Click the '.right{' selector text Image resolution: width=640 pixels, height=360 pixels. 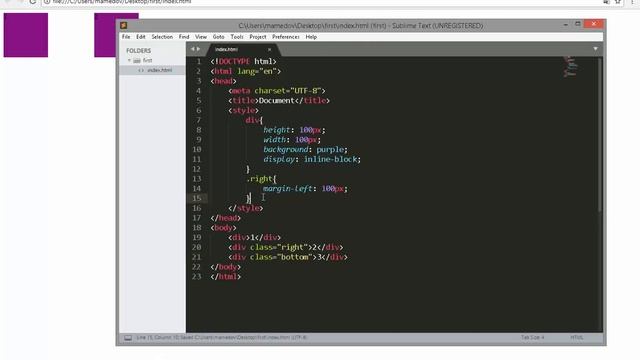click(261, 179)
